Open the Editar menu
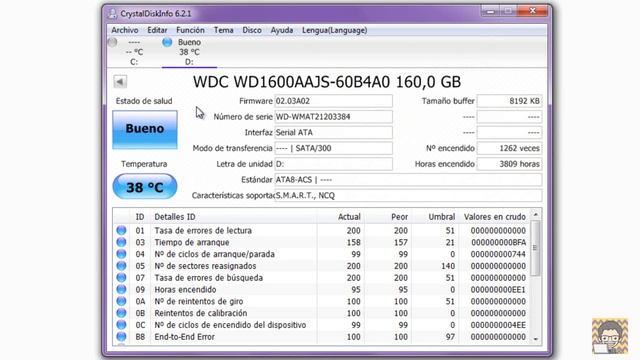This screenshot has height=360, width=640. click(157, 30)
